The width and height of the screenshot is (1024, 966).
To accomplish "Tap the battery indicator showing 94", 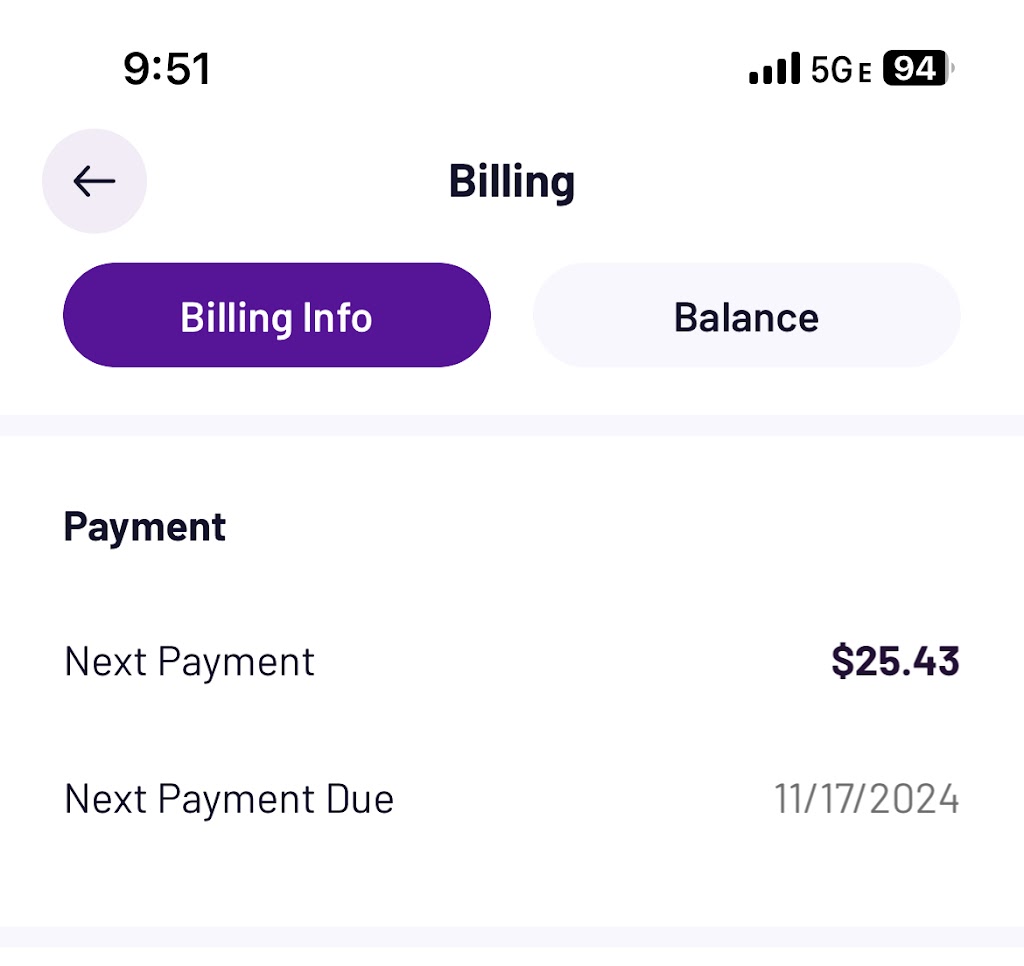I will (x=914, y=69).
